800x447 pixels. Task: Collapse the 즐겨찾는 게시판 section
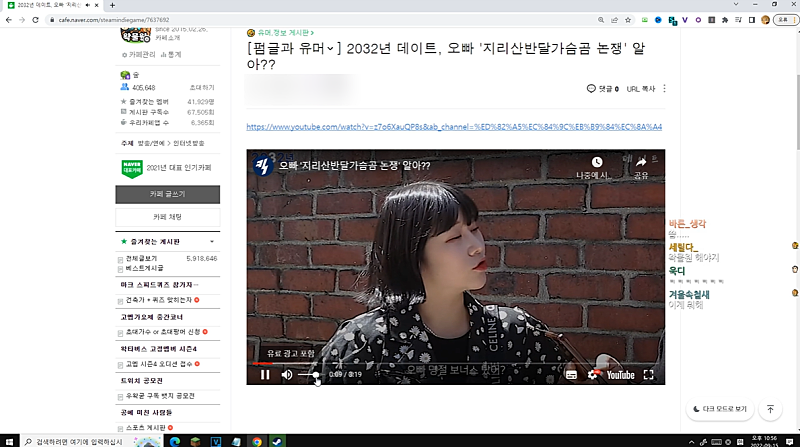(211, 242)
